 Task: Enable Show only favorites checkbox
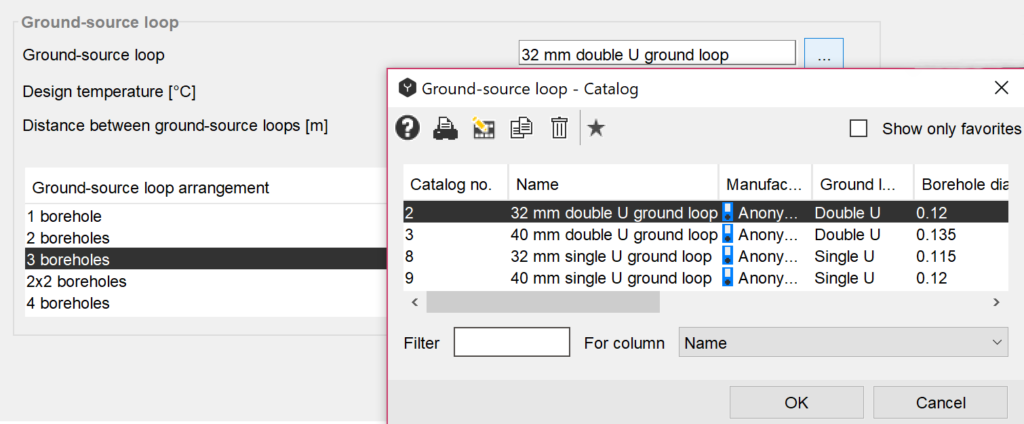(858, 128)
